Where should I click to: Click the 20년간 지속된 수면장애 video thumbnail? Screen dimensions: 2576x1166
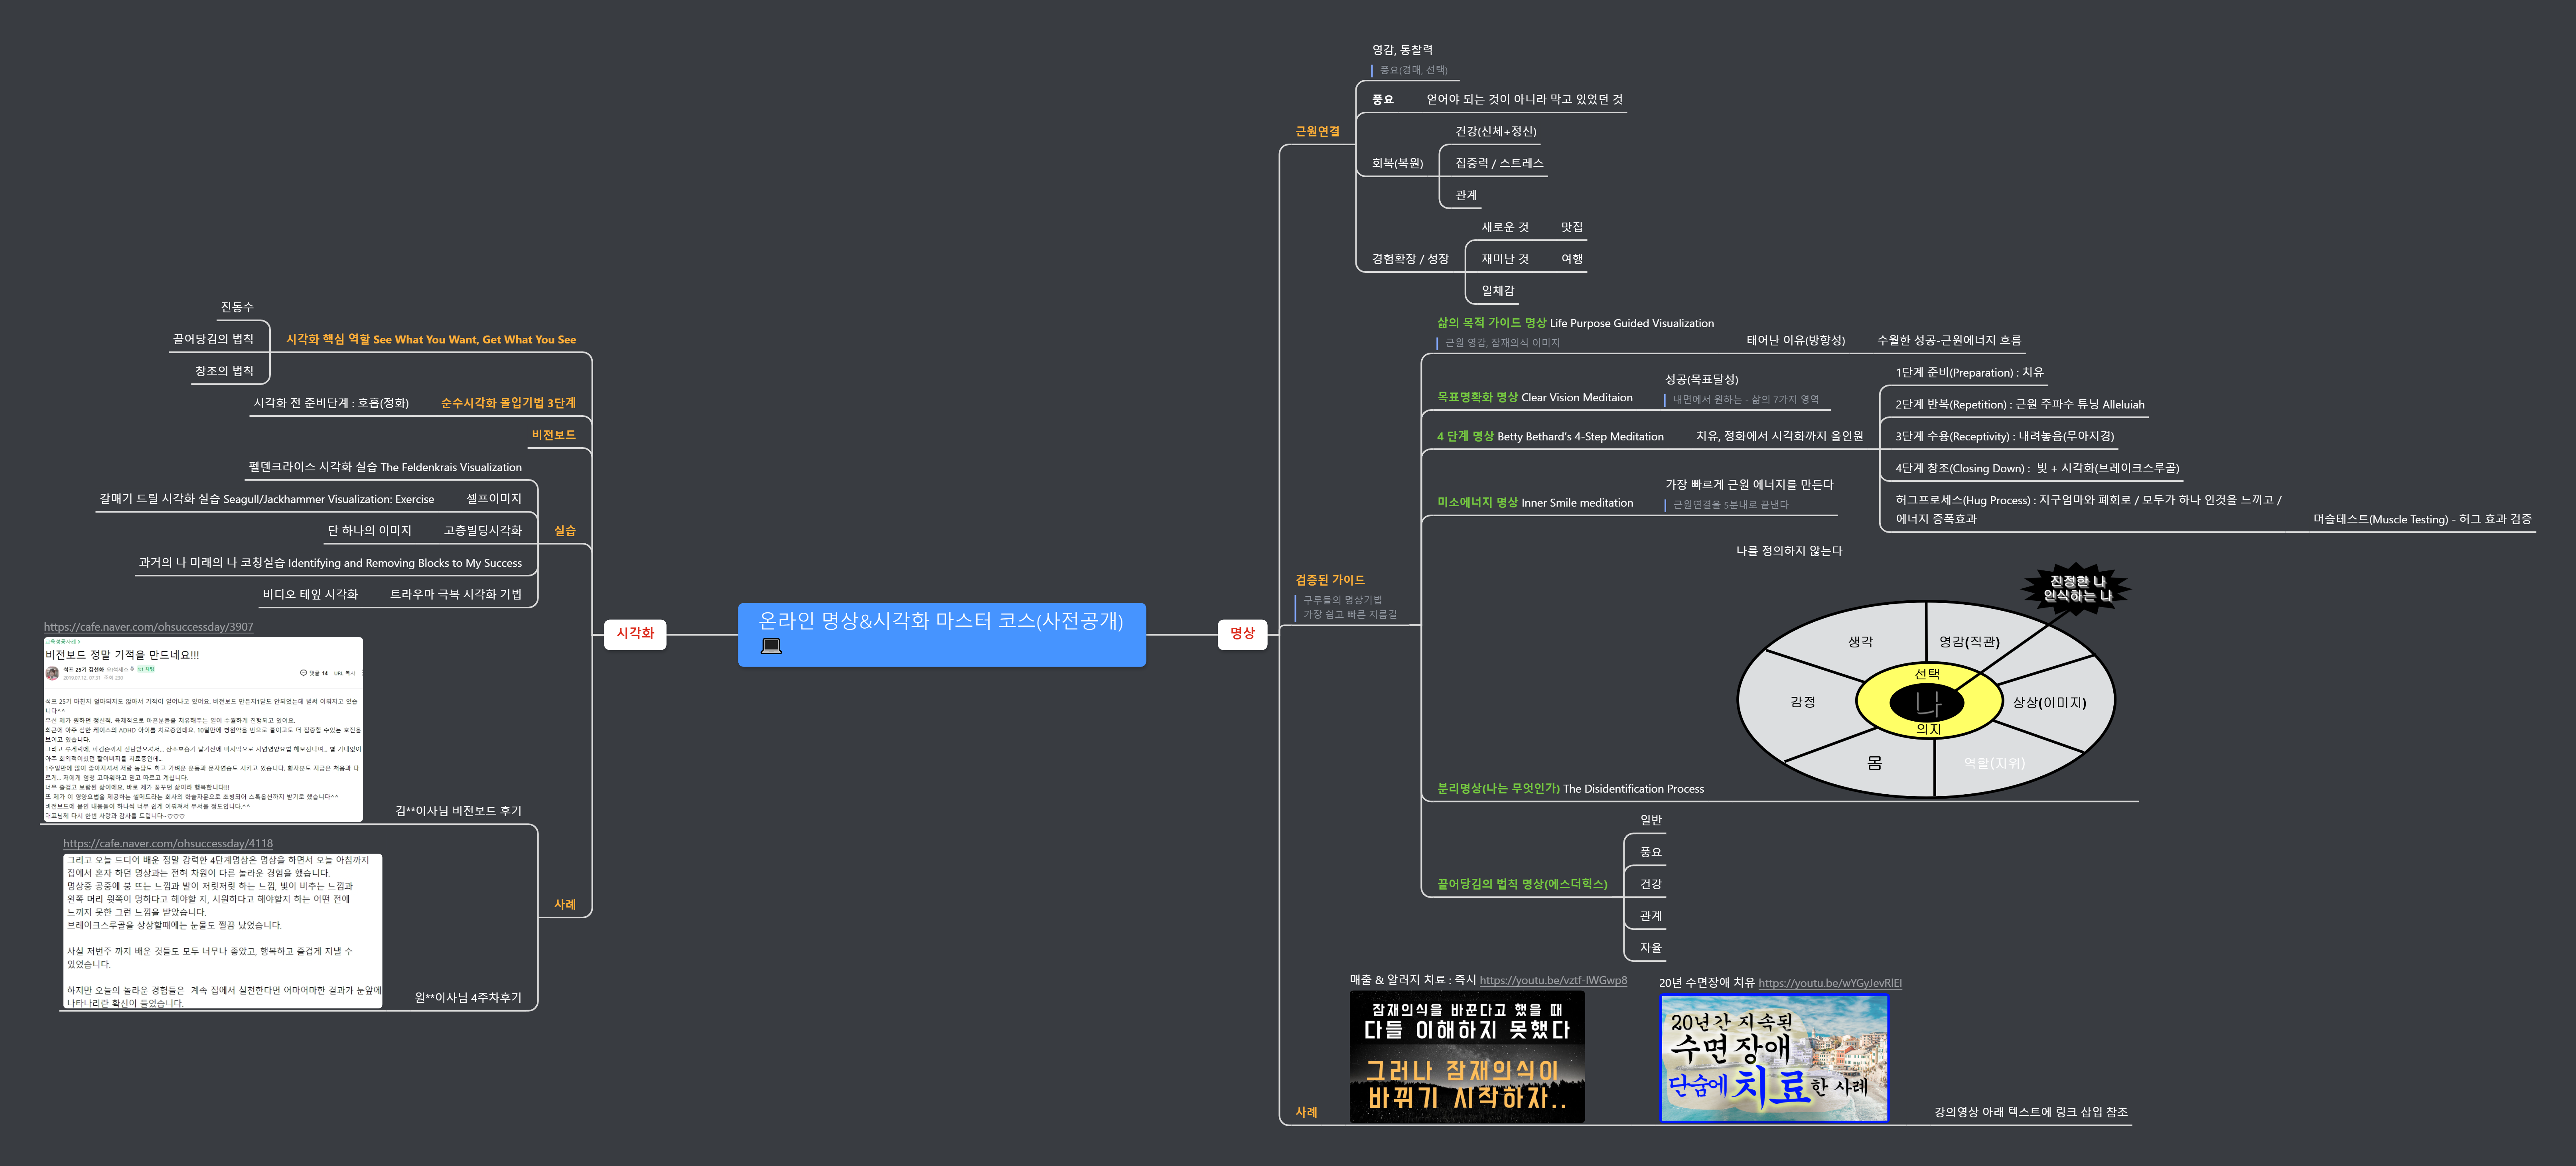click(x=1774, y=1058)
